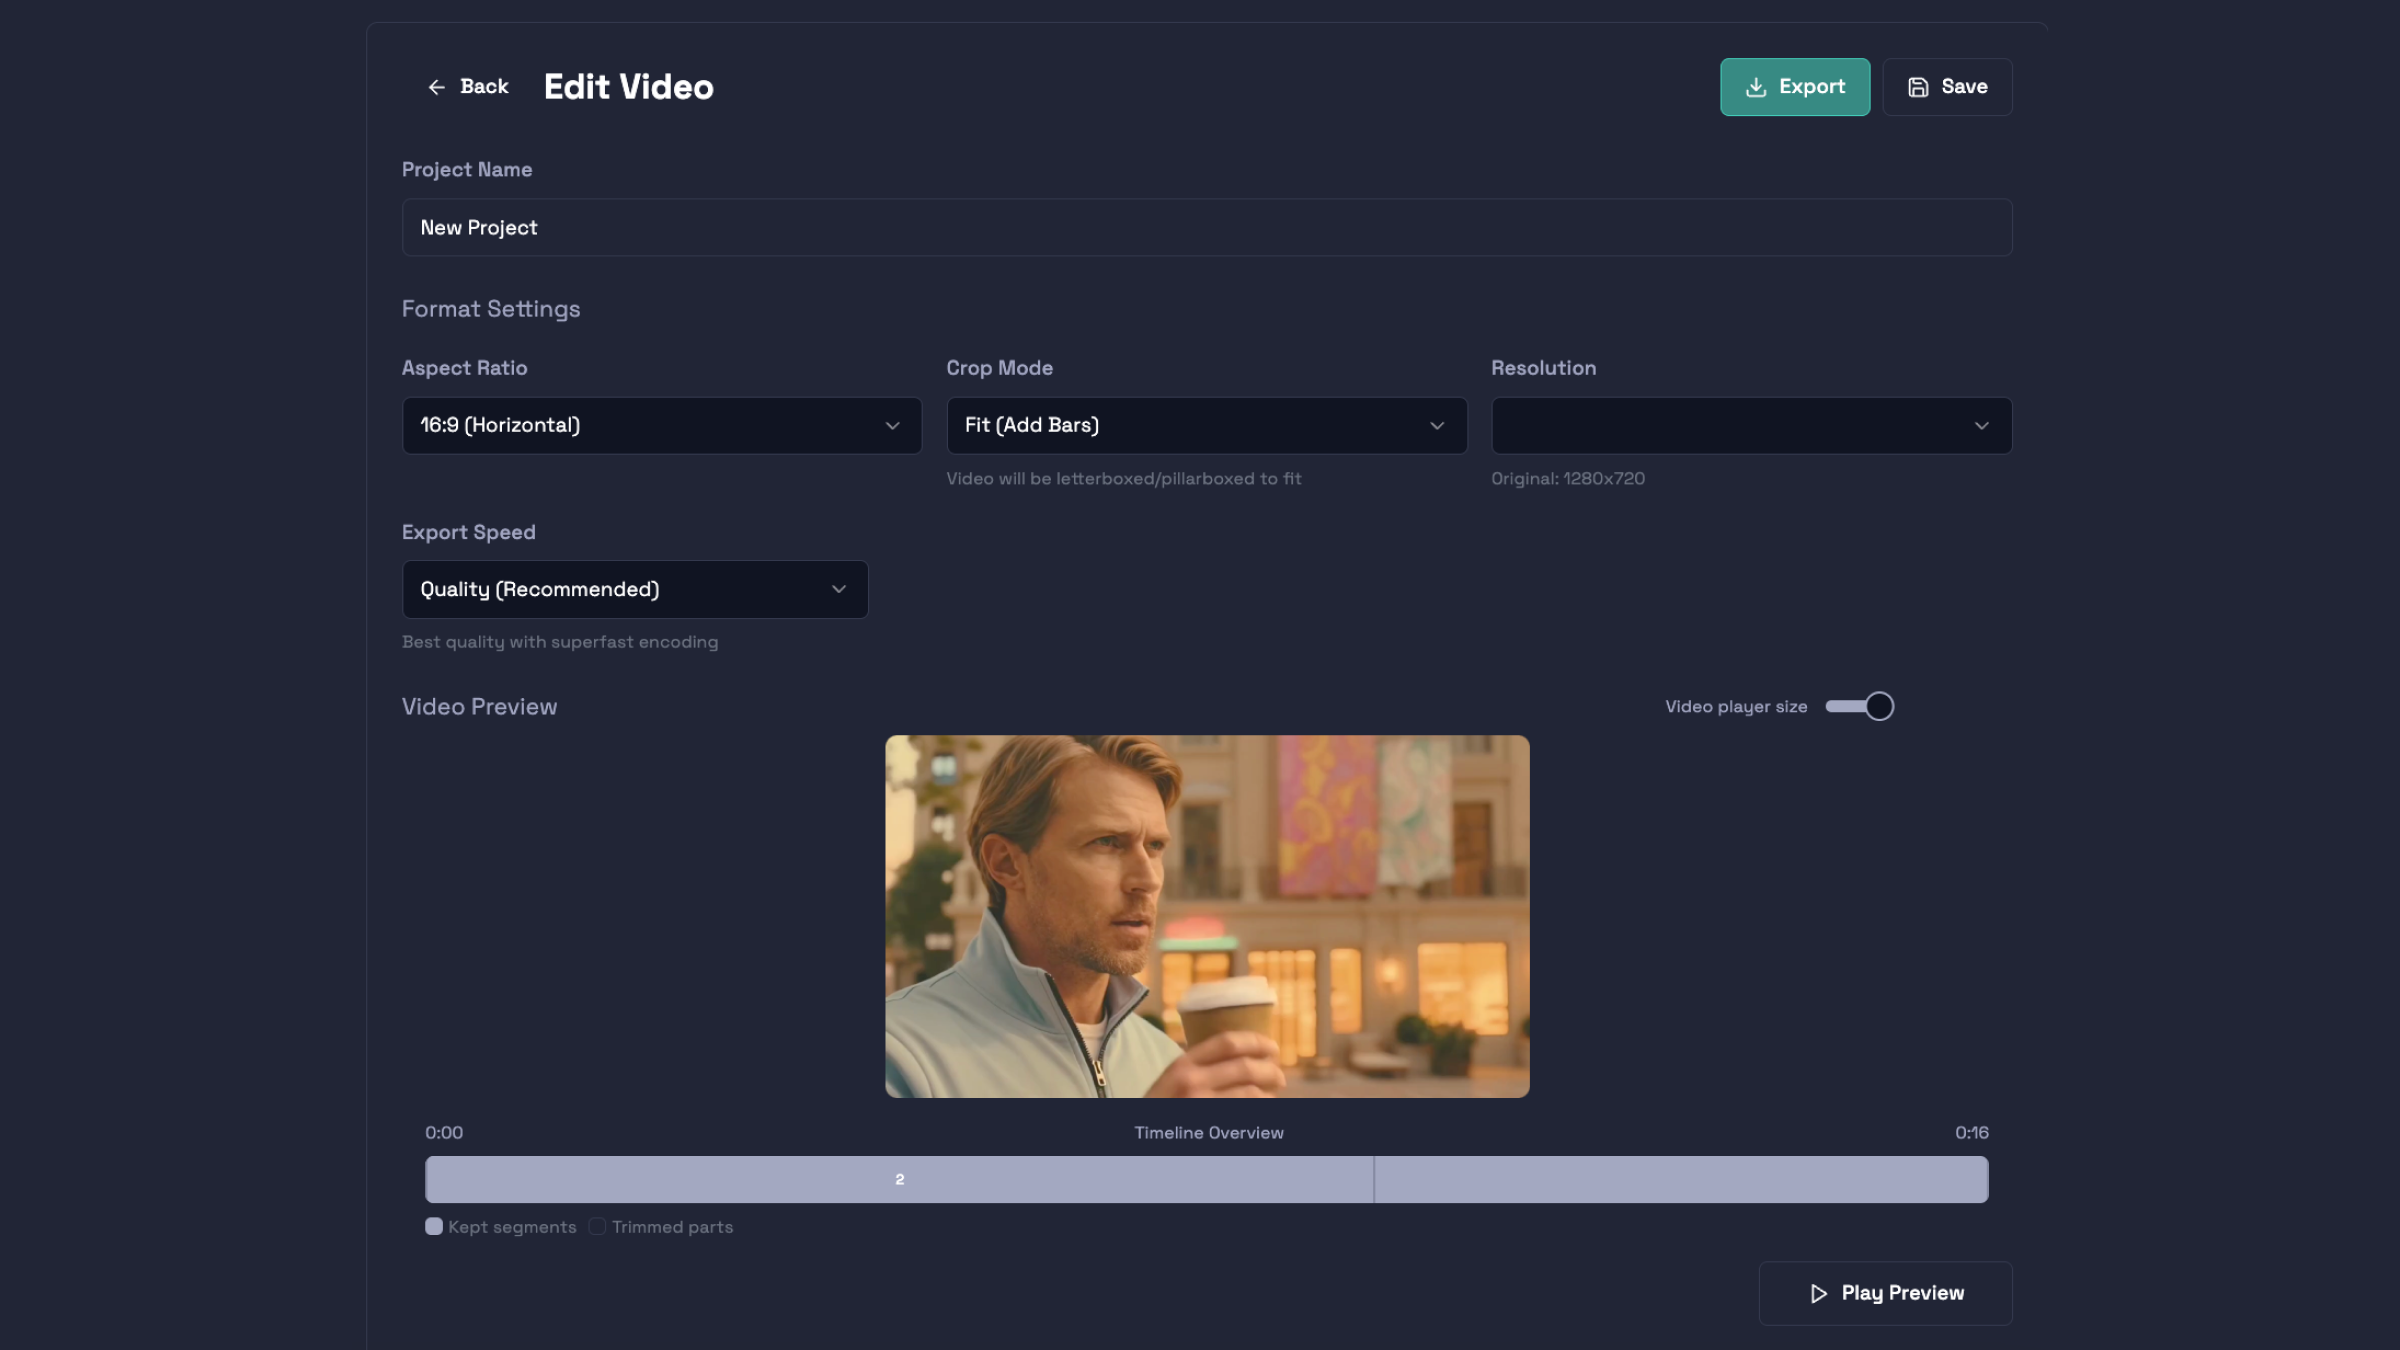Image resolution: width=2400 pixels, height=1350 pixels.
Task: Click the Export Speed chevron arrow
Action: point(838,590)
